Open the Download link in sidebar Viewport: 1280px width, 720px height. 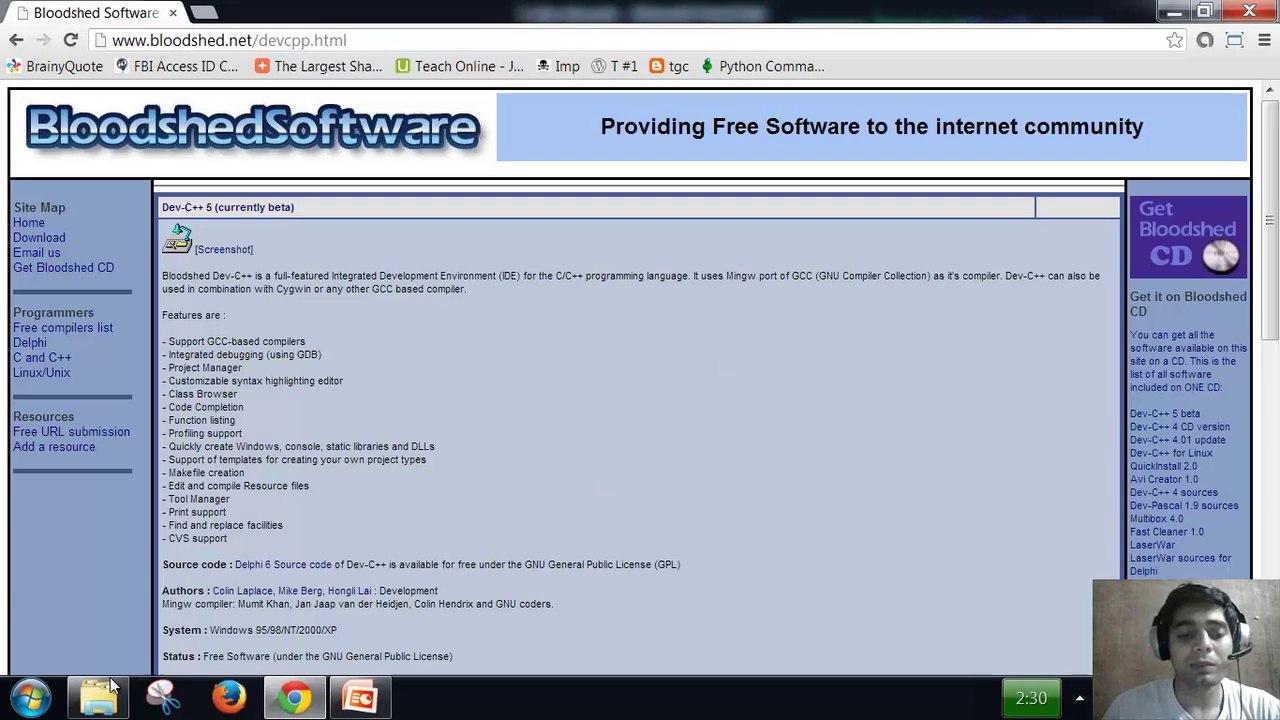point(39,238)
